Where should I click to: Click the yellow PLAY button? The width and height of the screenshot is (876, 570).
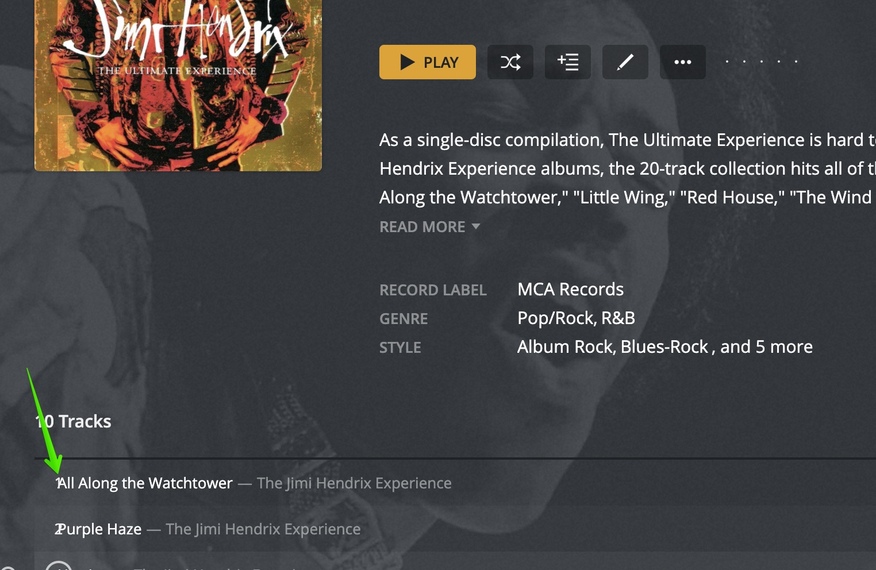(427, 62)
